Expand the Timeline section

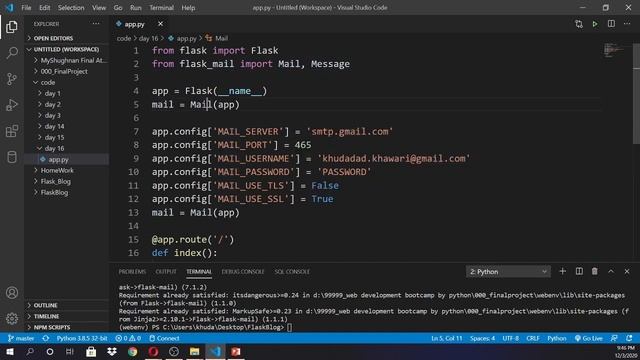(67, 316)
